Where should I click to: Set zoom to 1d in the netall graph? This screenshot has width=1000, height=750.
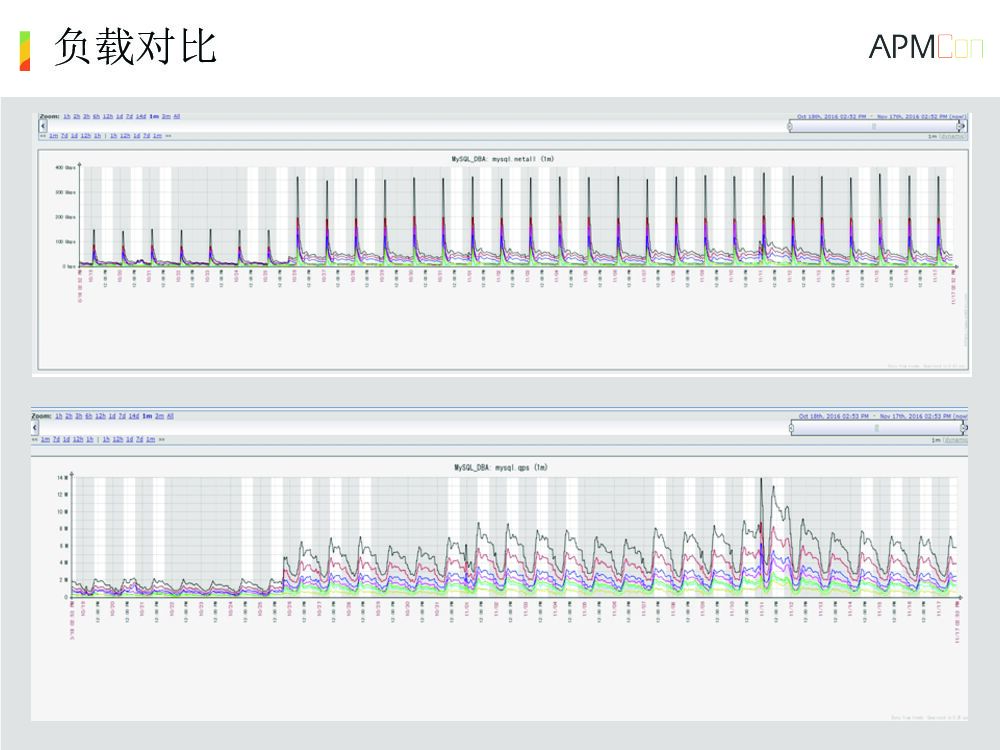(x=119, y=117)
